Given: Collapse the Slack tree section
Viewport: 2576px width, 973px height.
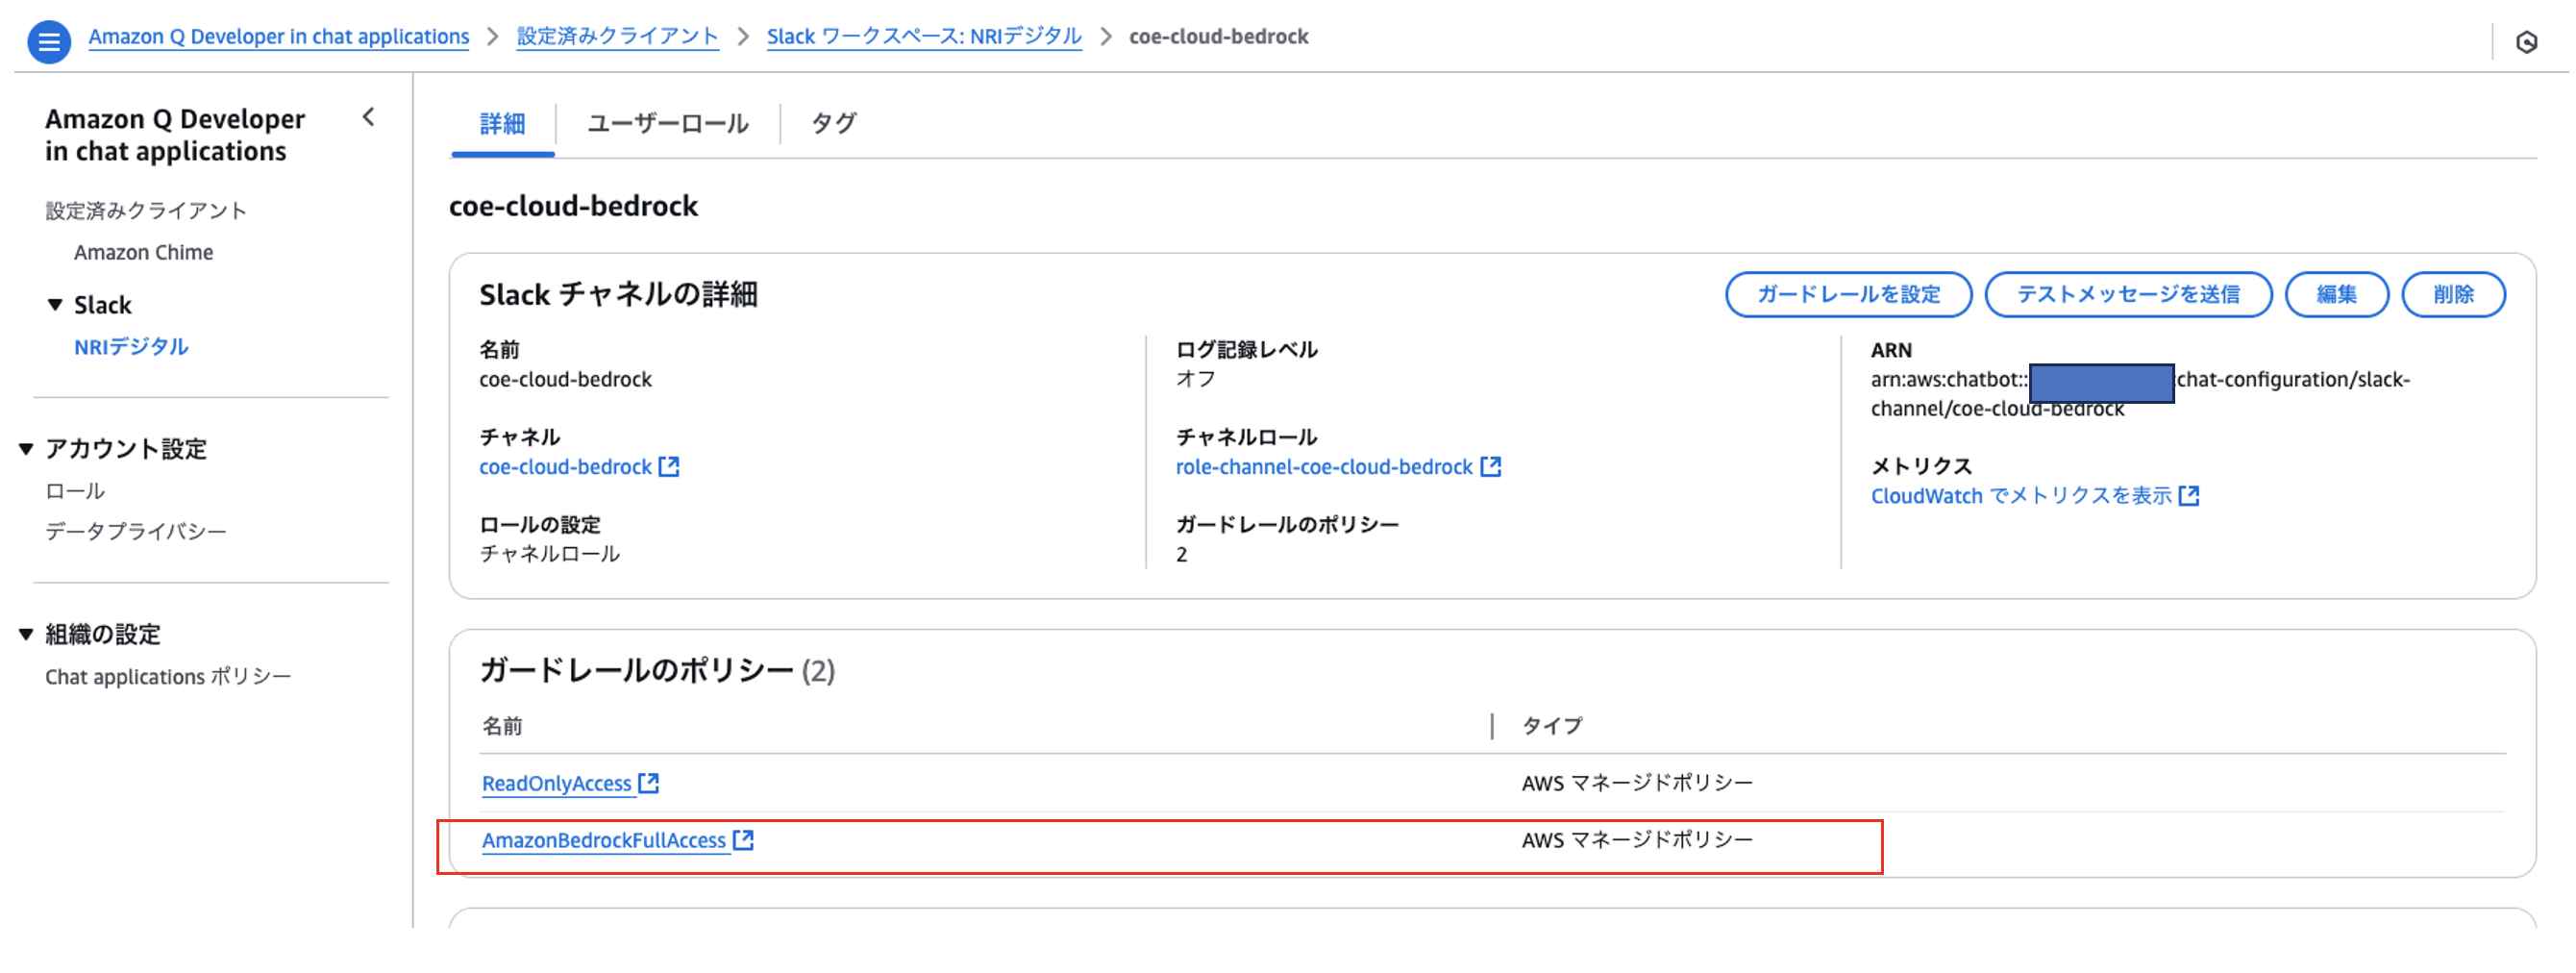Looking at the screenshot, I should pyautogui.click(x=55, y=305).
